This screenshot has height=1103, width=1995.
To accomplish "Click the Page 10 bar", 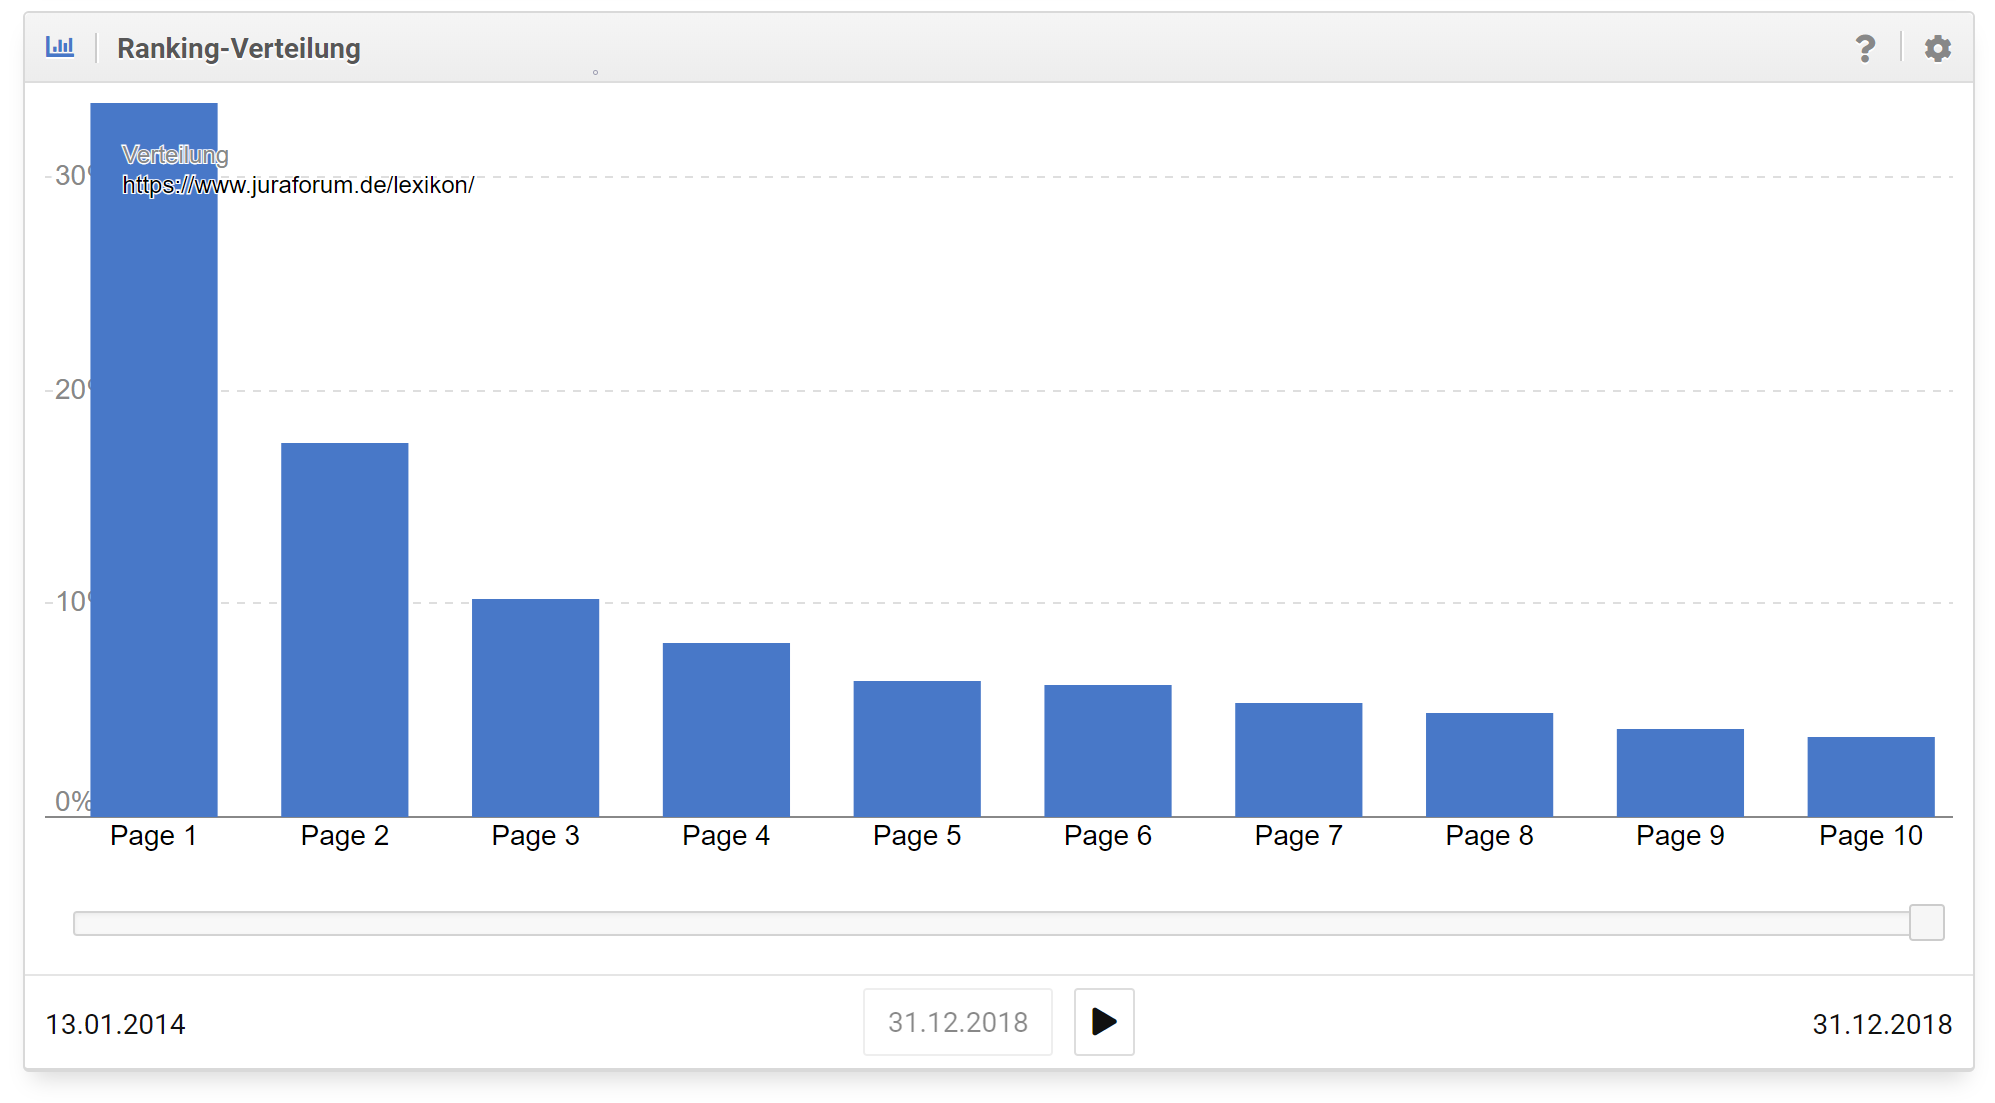I will 1870,777.
